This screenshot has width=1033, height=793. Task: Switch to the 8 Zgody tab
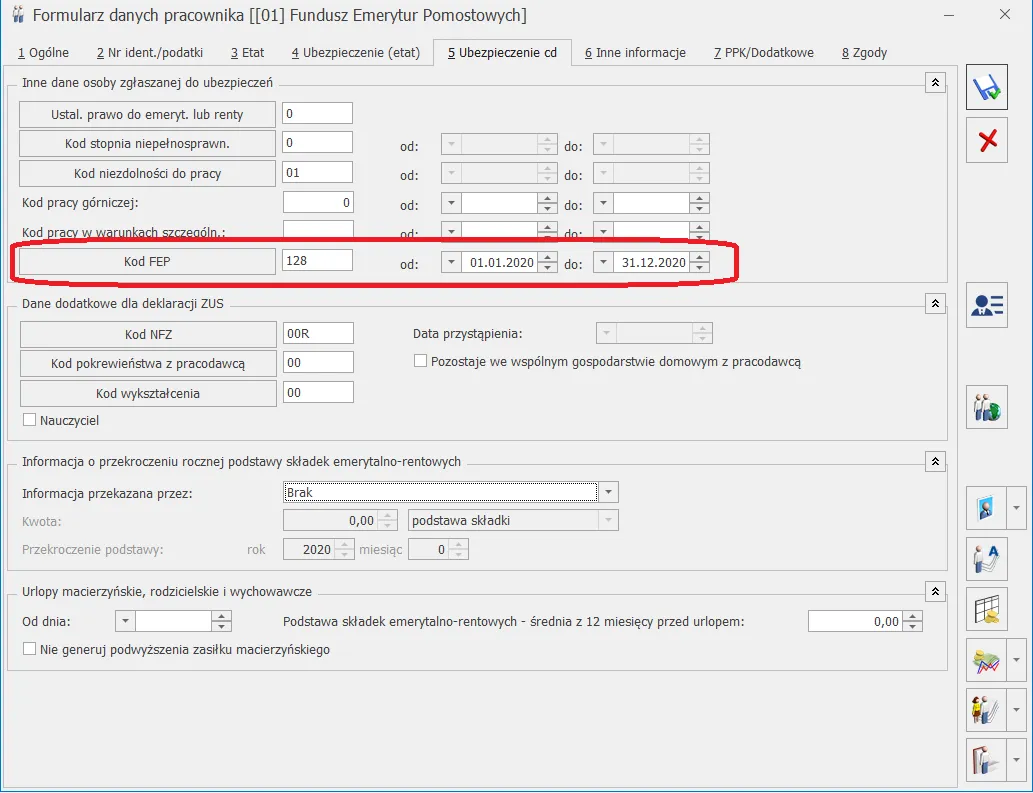tap(864, 53)
